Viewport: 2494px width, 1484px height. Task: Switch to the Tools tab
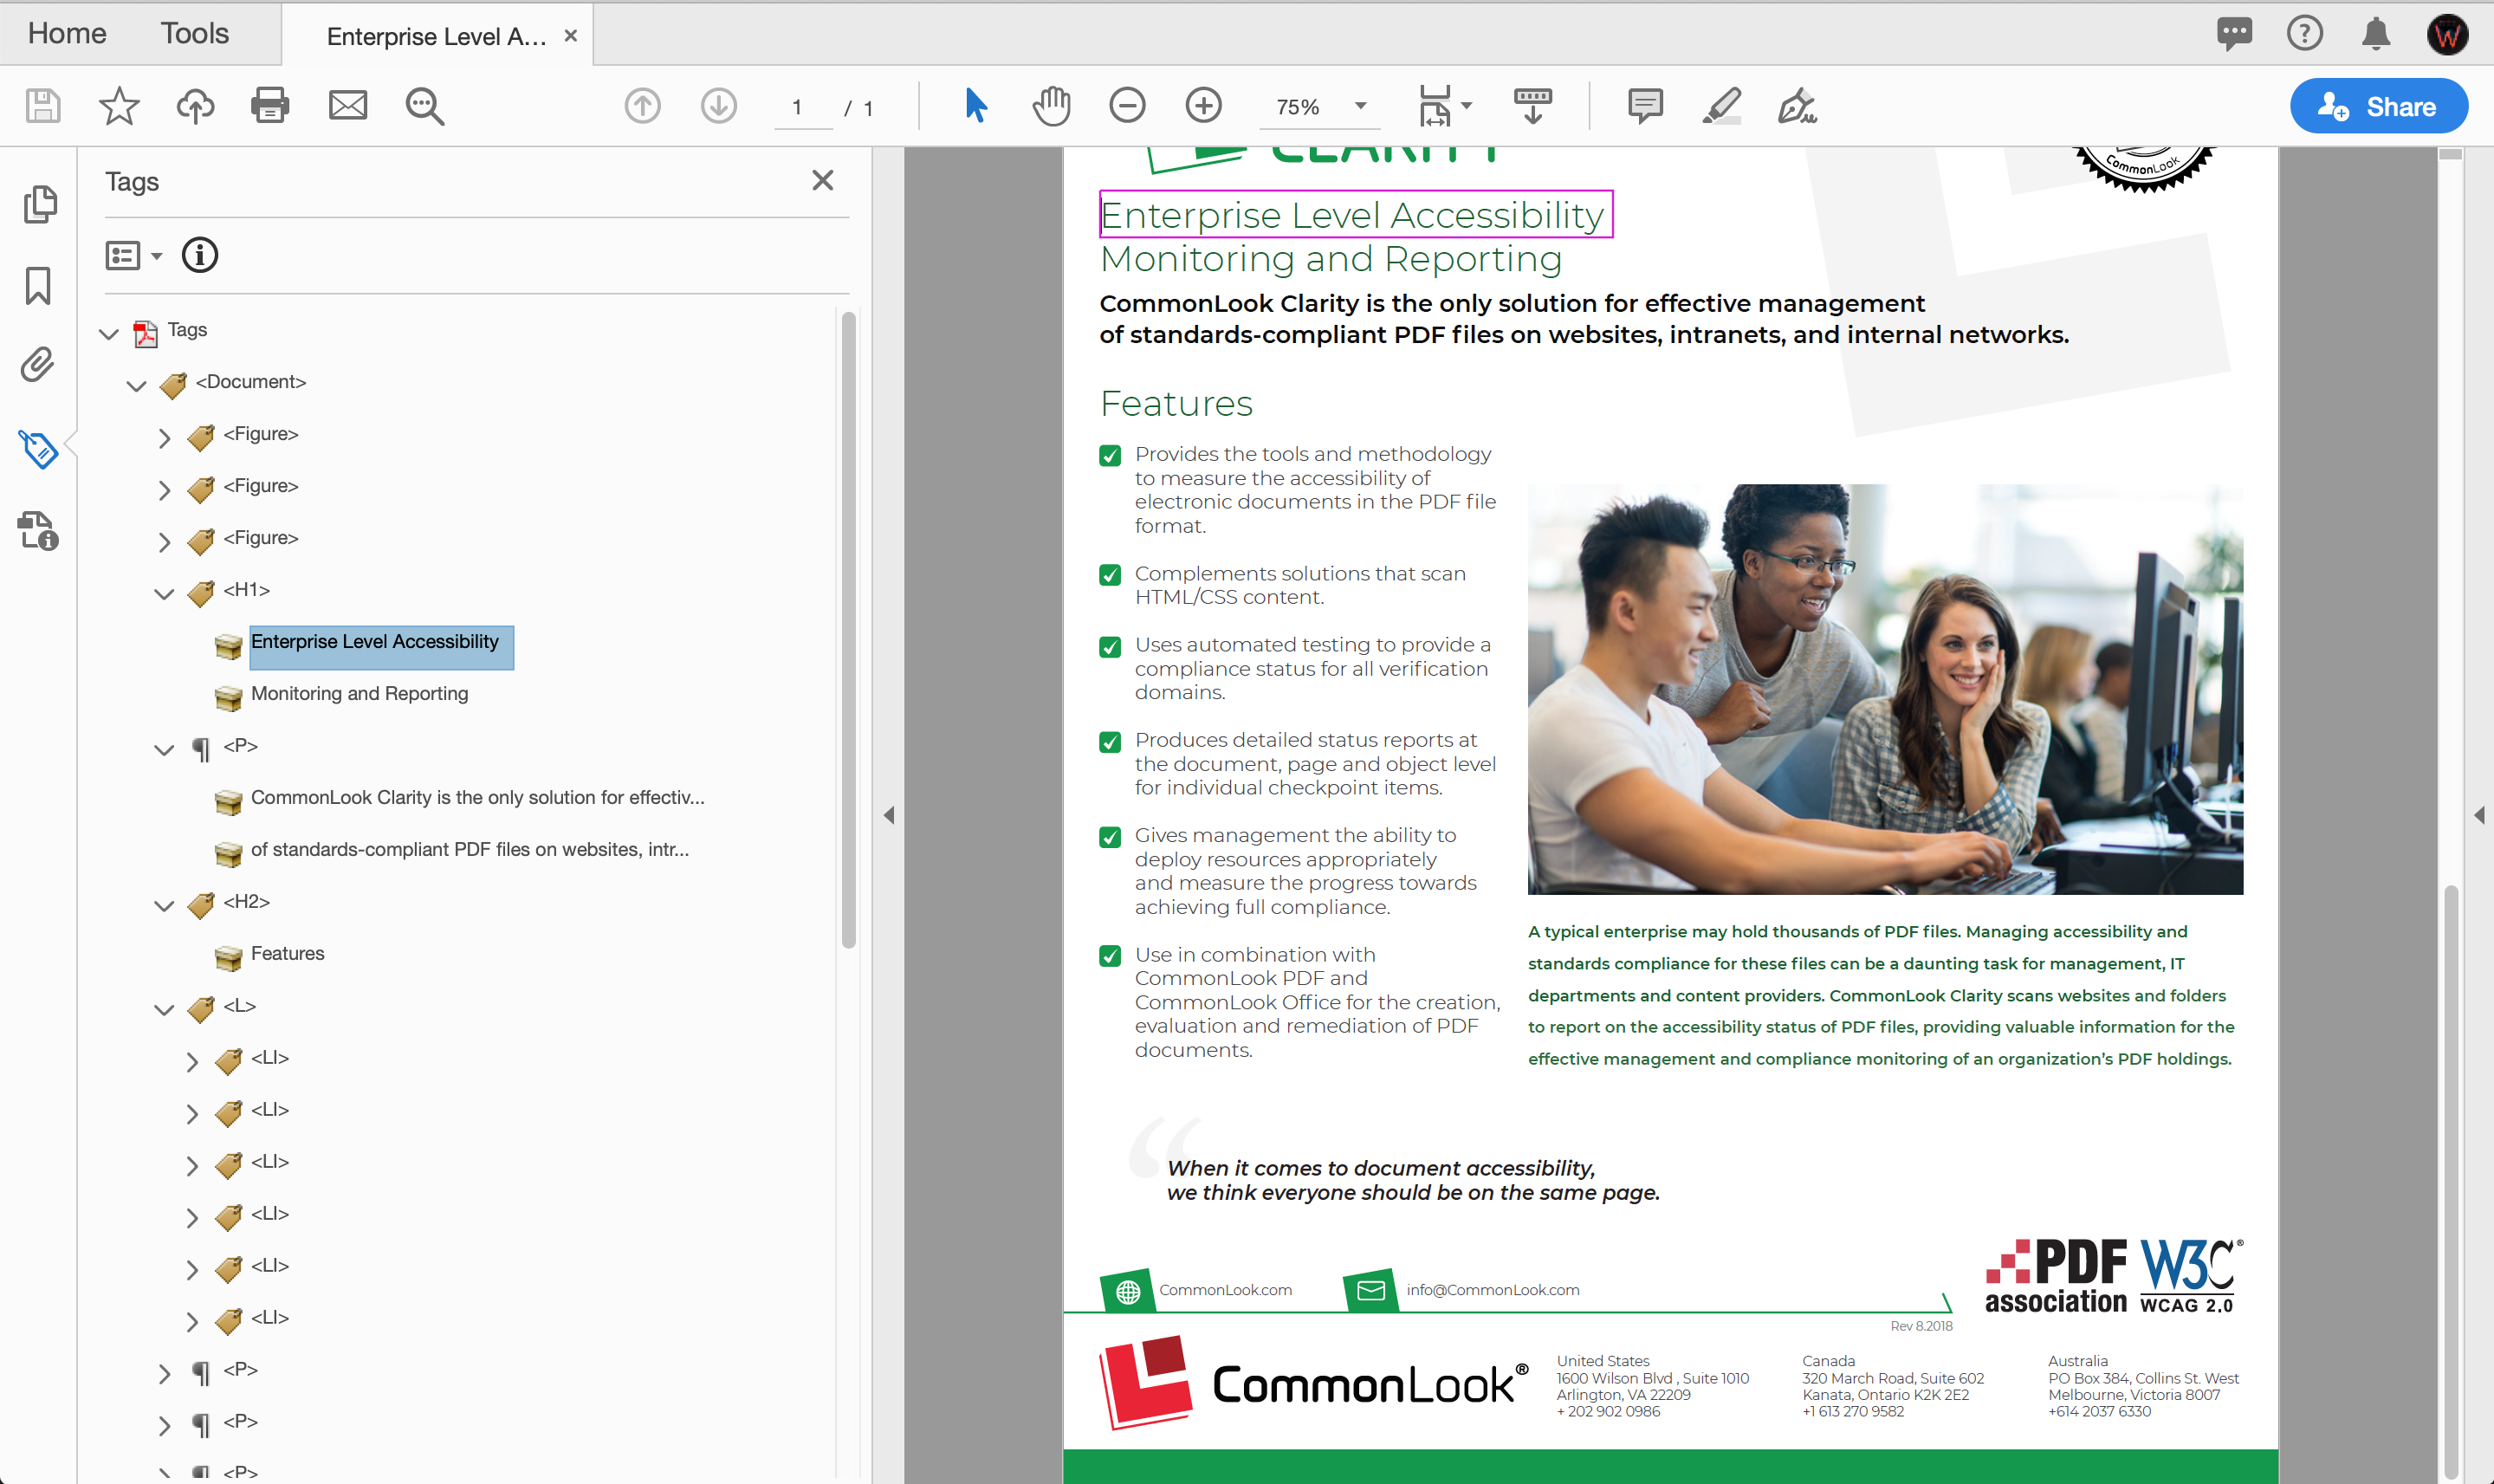pyautogui.click(x=195, y=33)
